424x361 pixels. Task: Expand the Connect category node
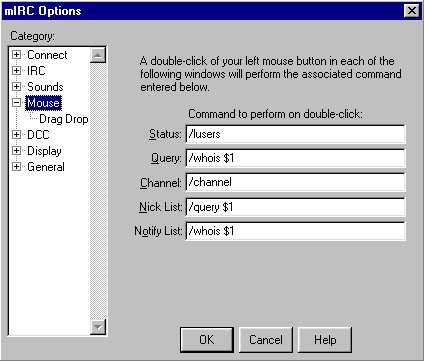16,55
